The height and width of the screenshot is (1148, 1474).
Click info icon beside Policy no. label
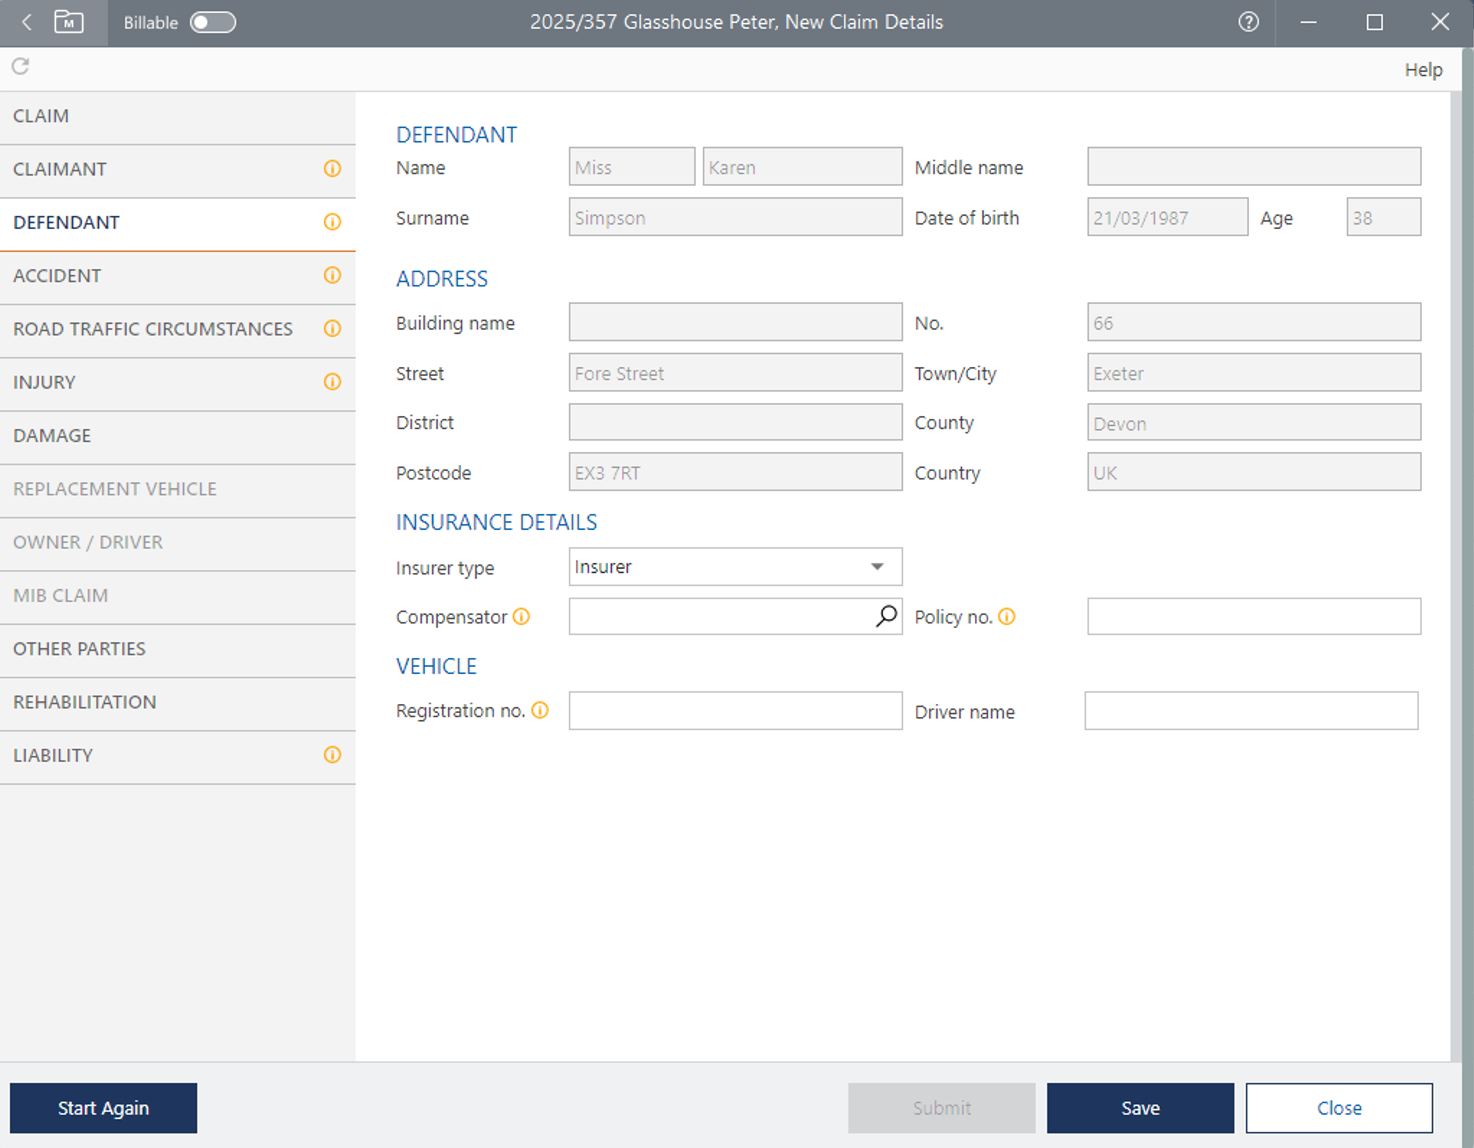[x=1007, y=617]
